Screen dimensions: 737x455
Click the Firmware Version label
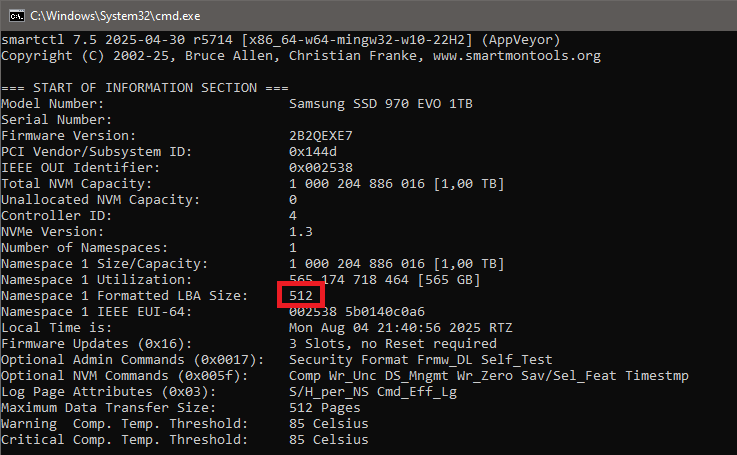tap(68, 136)
